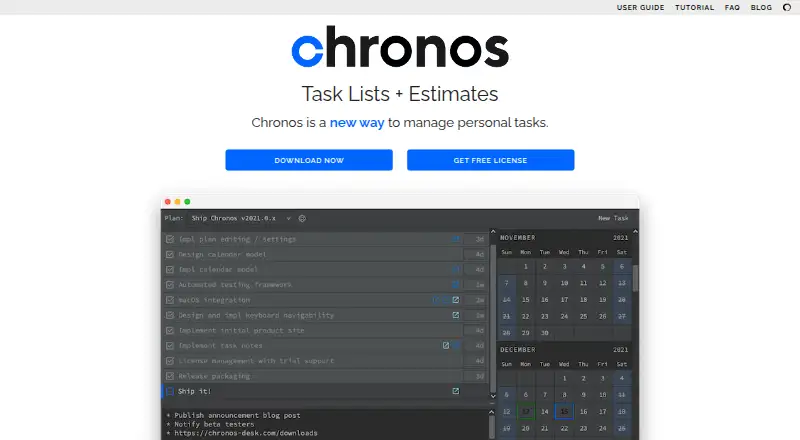
Task: Open the GitHub icon in top navigation
Action: [787, 7]
